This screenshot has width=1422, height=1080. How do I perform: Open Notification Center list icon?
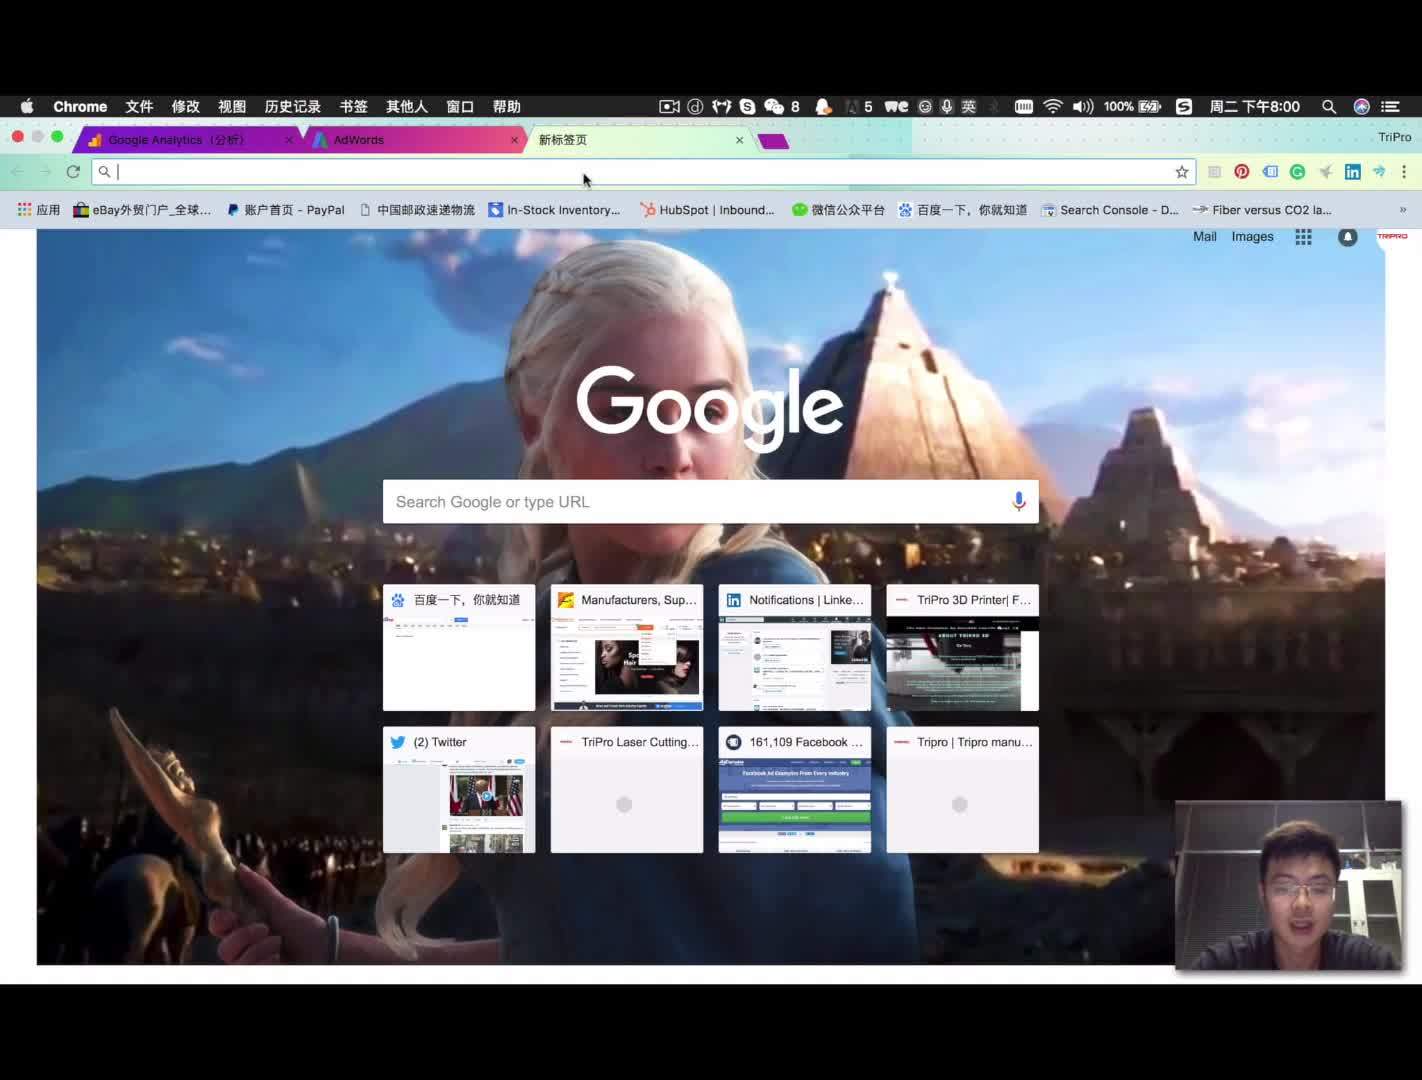pyautogui.click(x=1390, y=107)
